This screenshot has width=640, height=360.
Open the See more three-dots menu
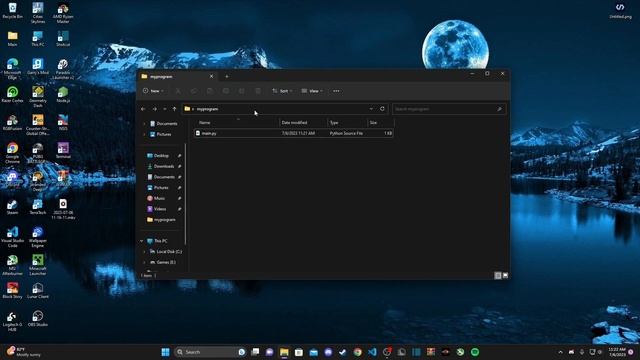(336, 91)
